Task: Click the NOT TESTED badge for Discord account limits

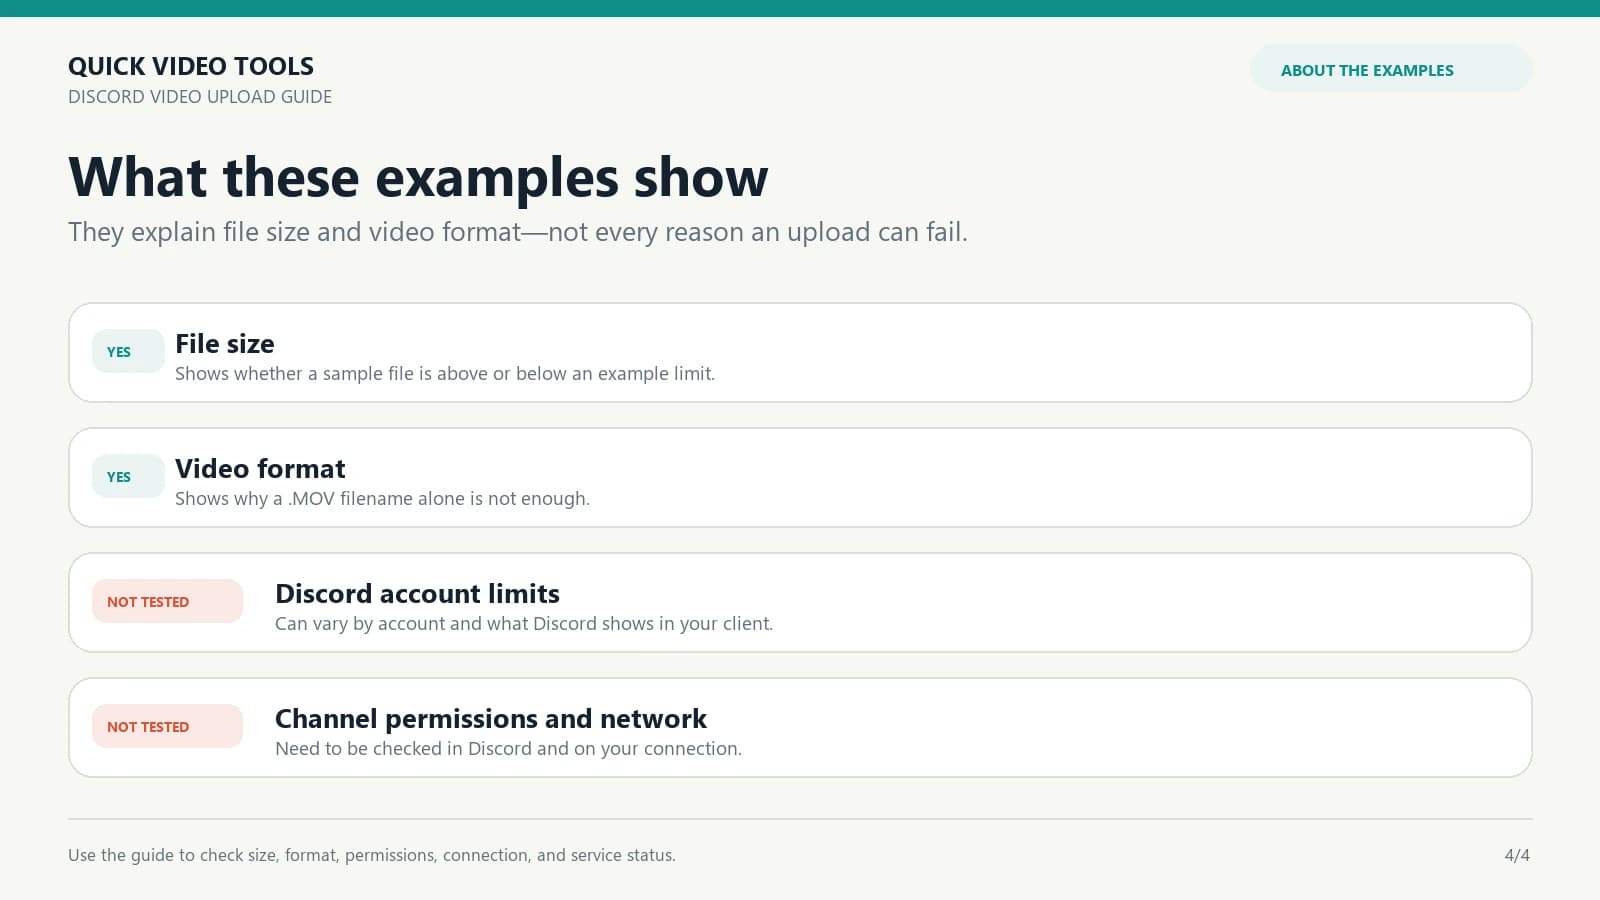Action: coord(167,601)
